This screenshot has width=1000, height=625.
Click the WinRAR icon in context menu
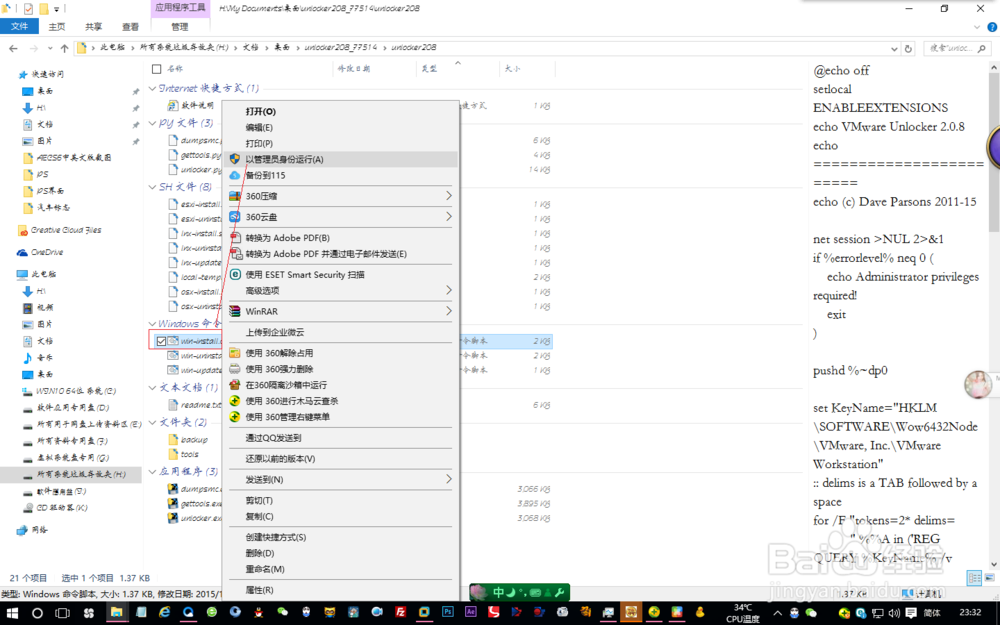pos(235,311)
